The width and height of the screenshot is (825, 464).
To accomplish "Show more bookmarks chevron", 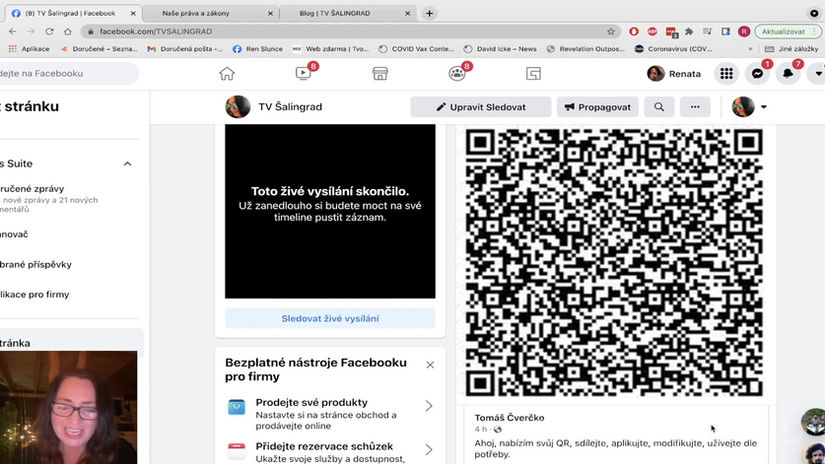I will pyautogui.click(x=750, y=48).
